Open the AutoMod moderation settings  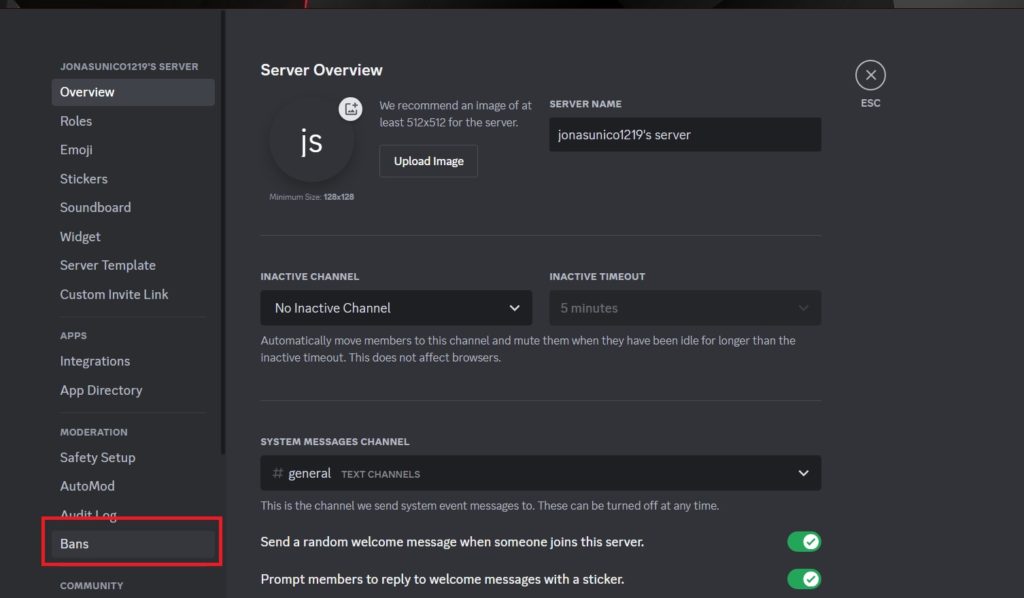coord(88,485)
